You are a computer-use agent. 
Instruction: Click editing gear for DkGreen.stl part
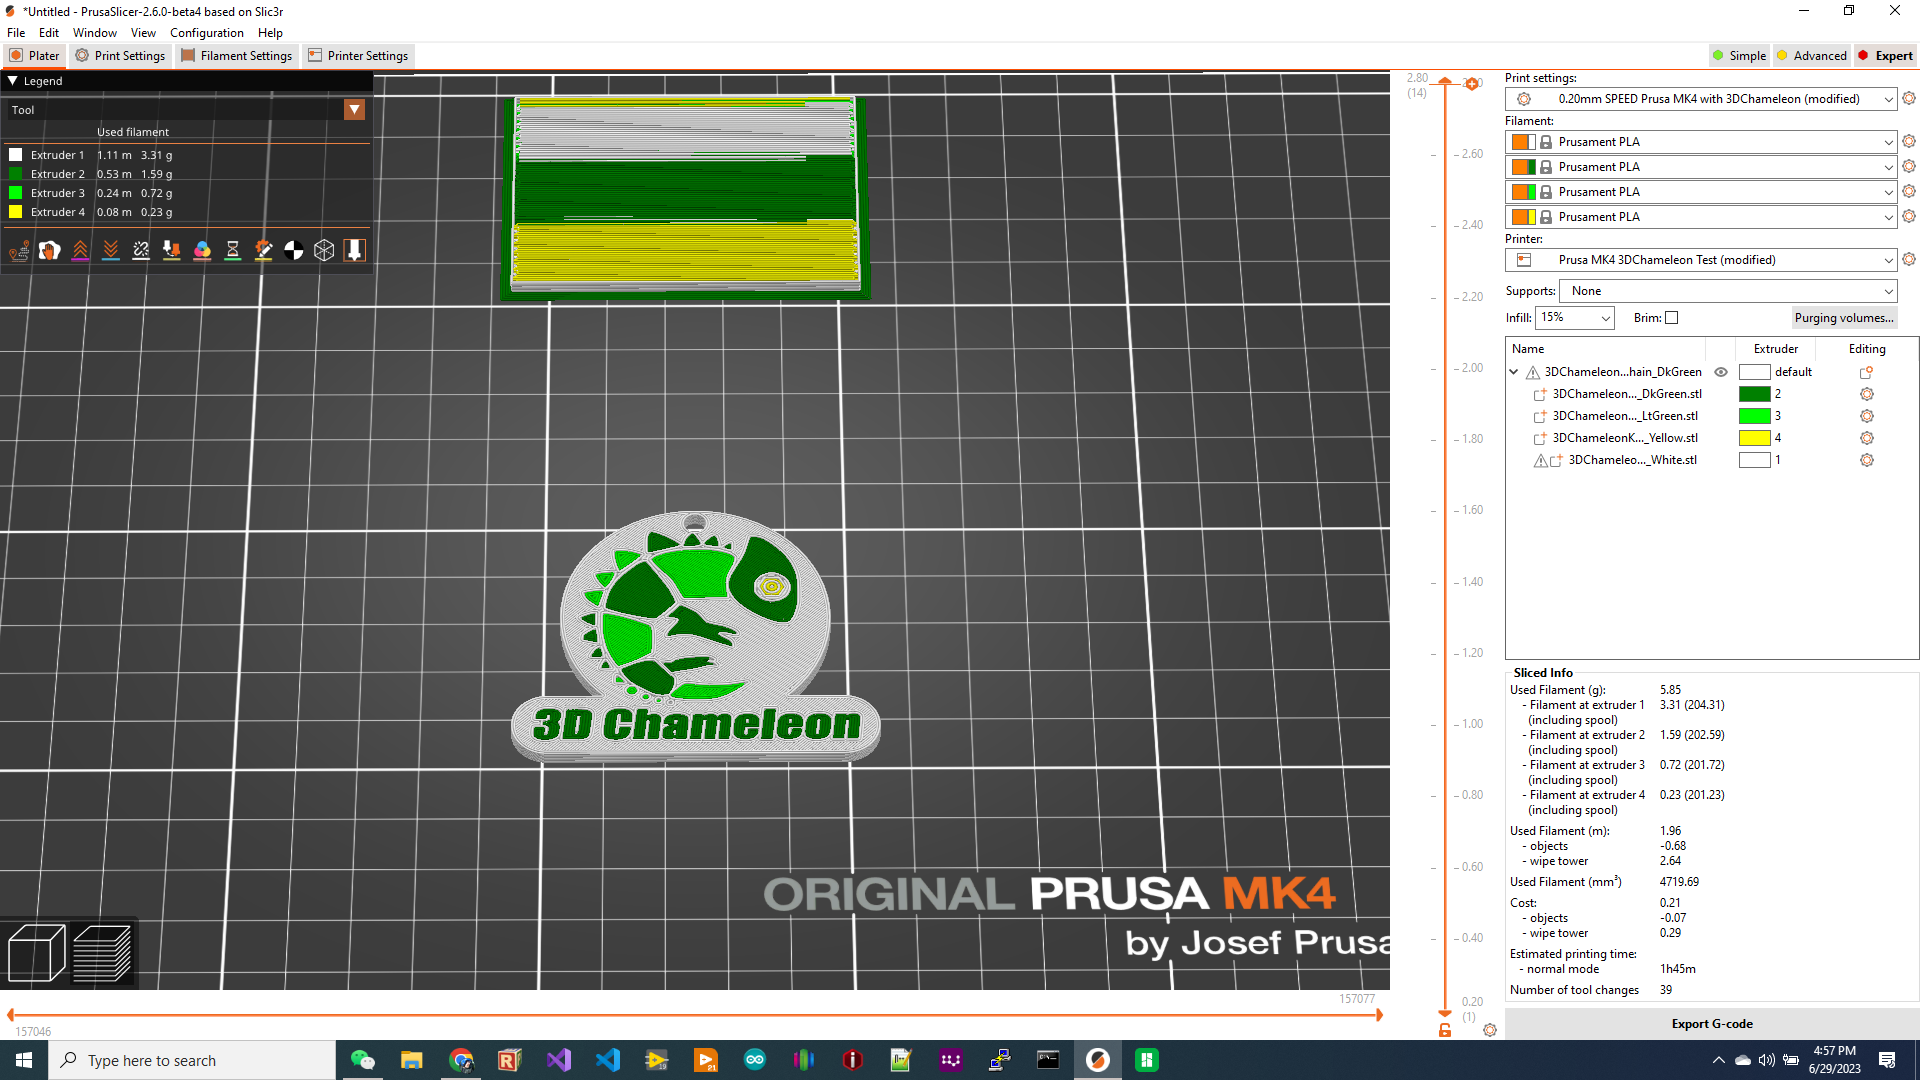point(1866,394)
